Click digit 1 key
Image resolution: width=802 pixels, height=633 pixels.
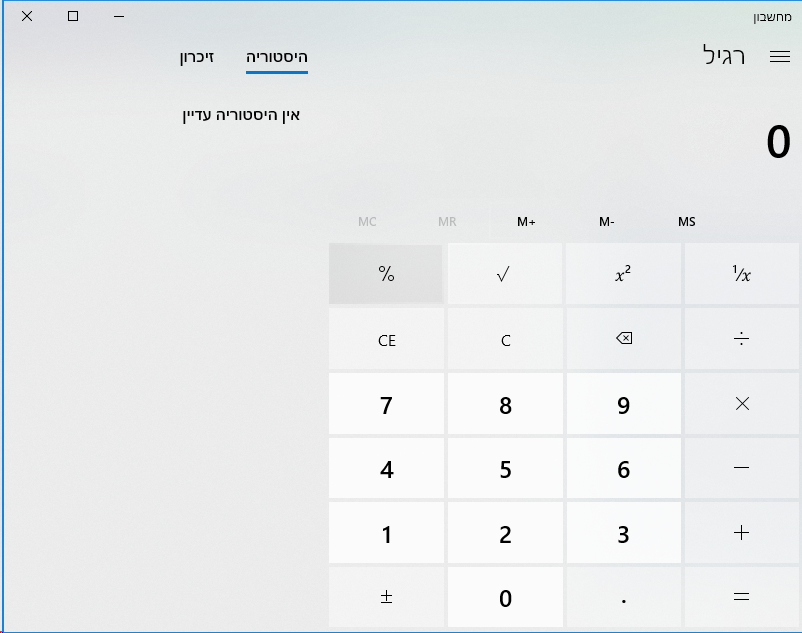click(x=386, y=533)
